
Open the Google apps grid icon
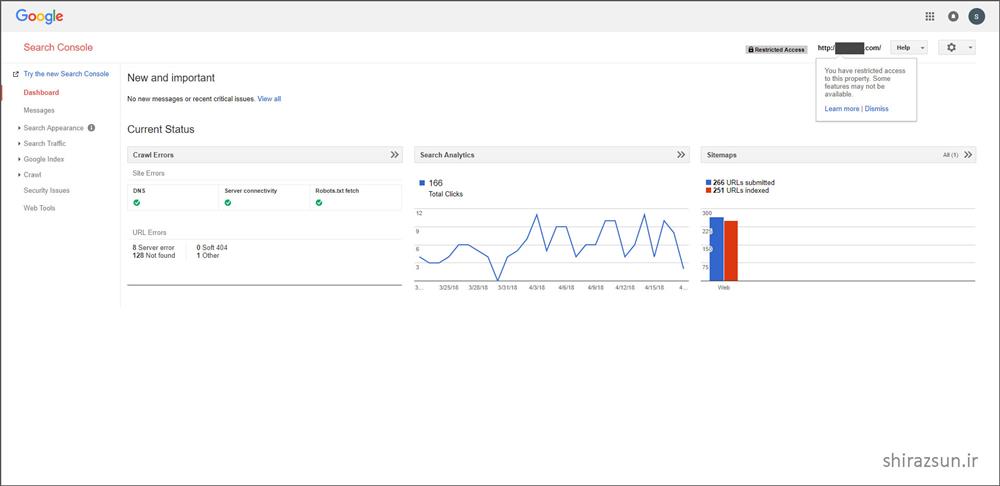point(929,17)
